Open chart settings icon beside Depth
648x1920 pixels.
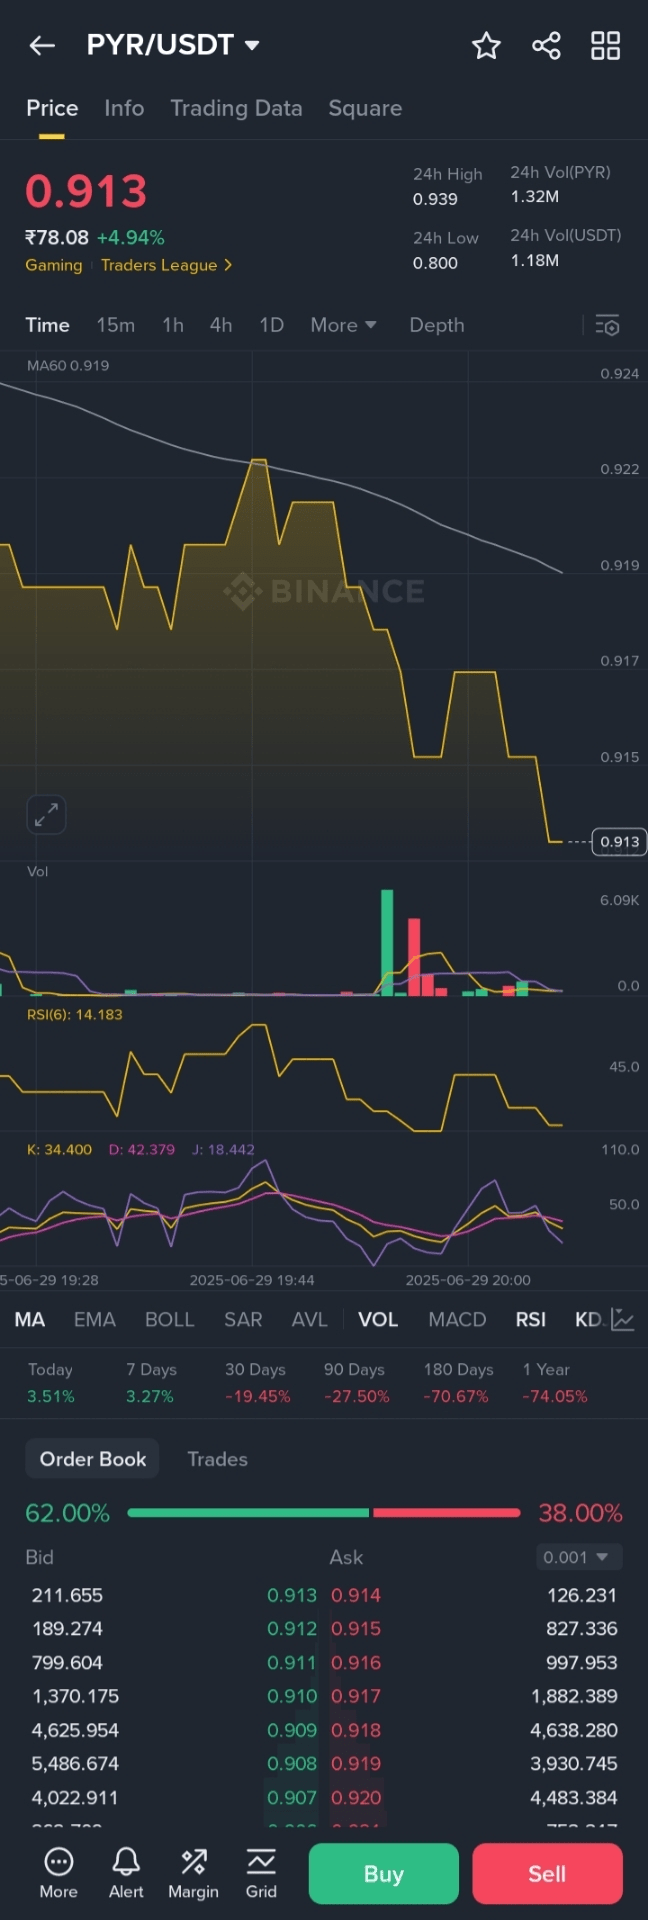607,326
